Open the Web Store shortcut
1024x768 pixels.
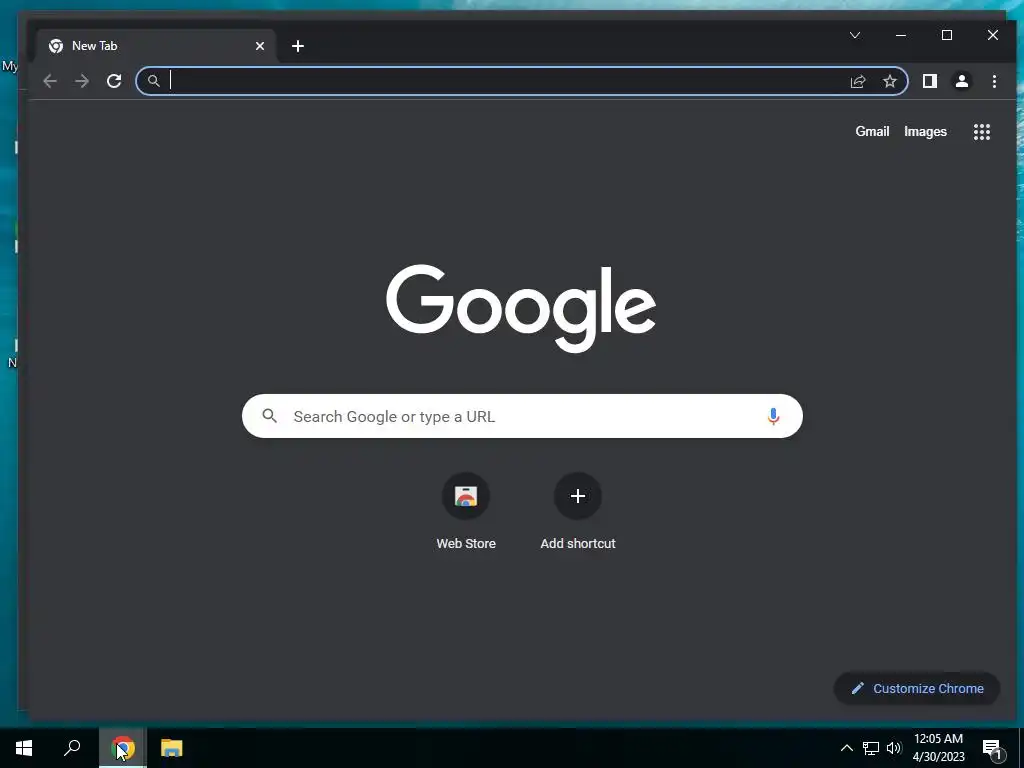coord(466,512)
